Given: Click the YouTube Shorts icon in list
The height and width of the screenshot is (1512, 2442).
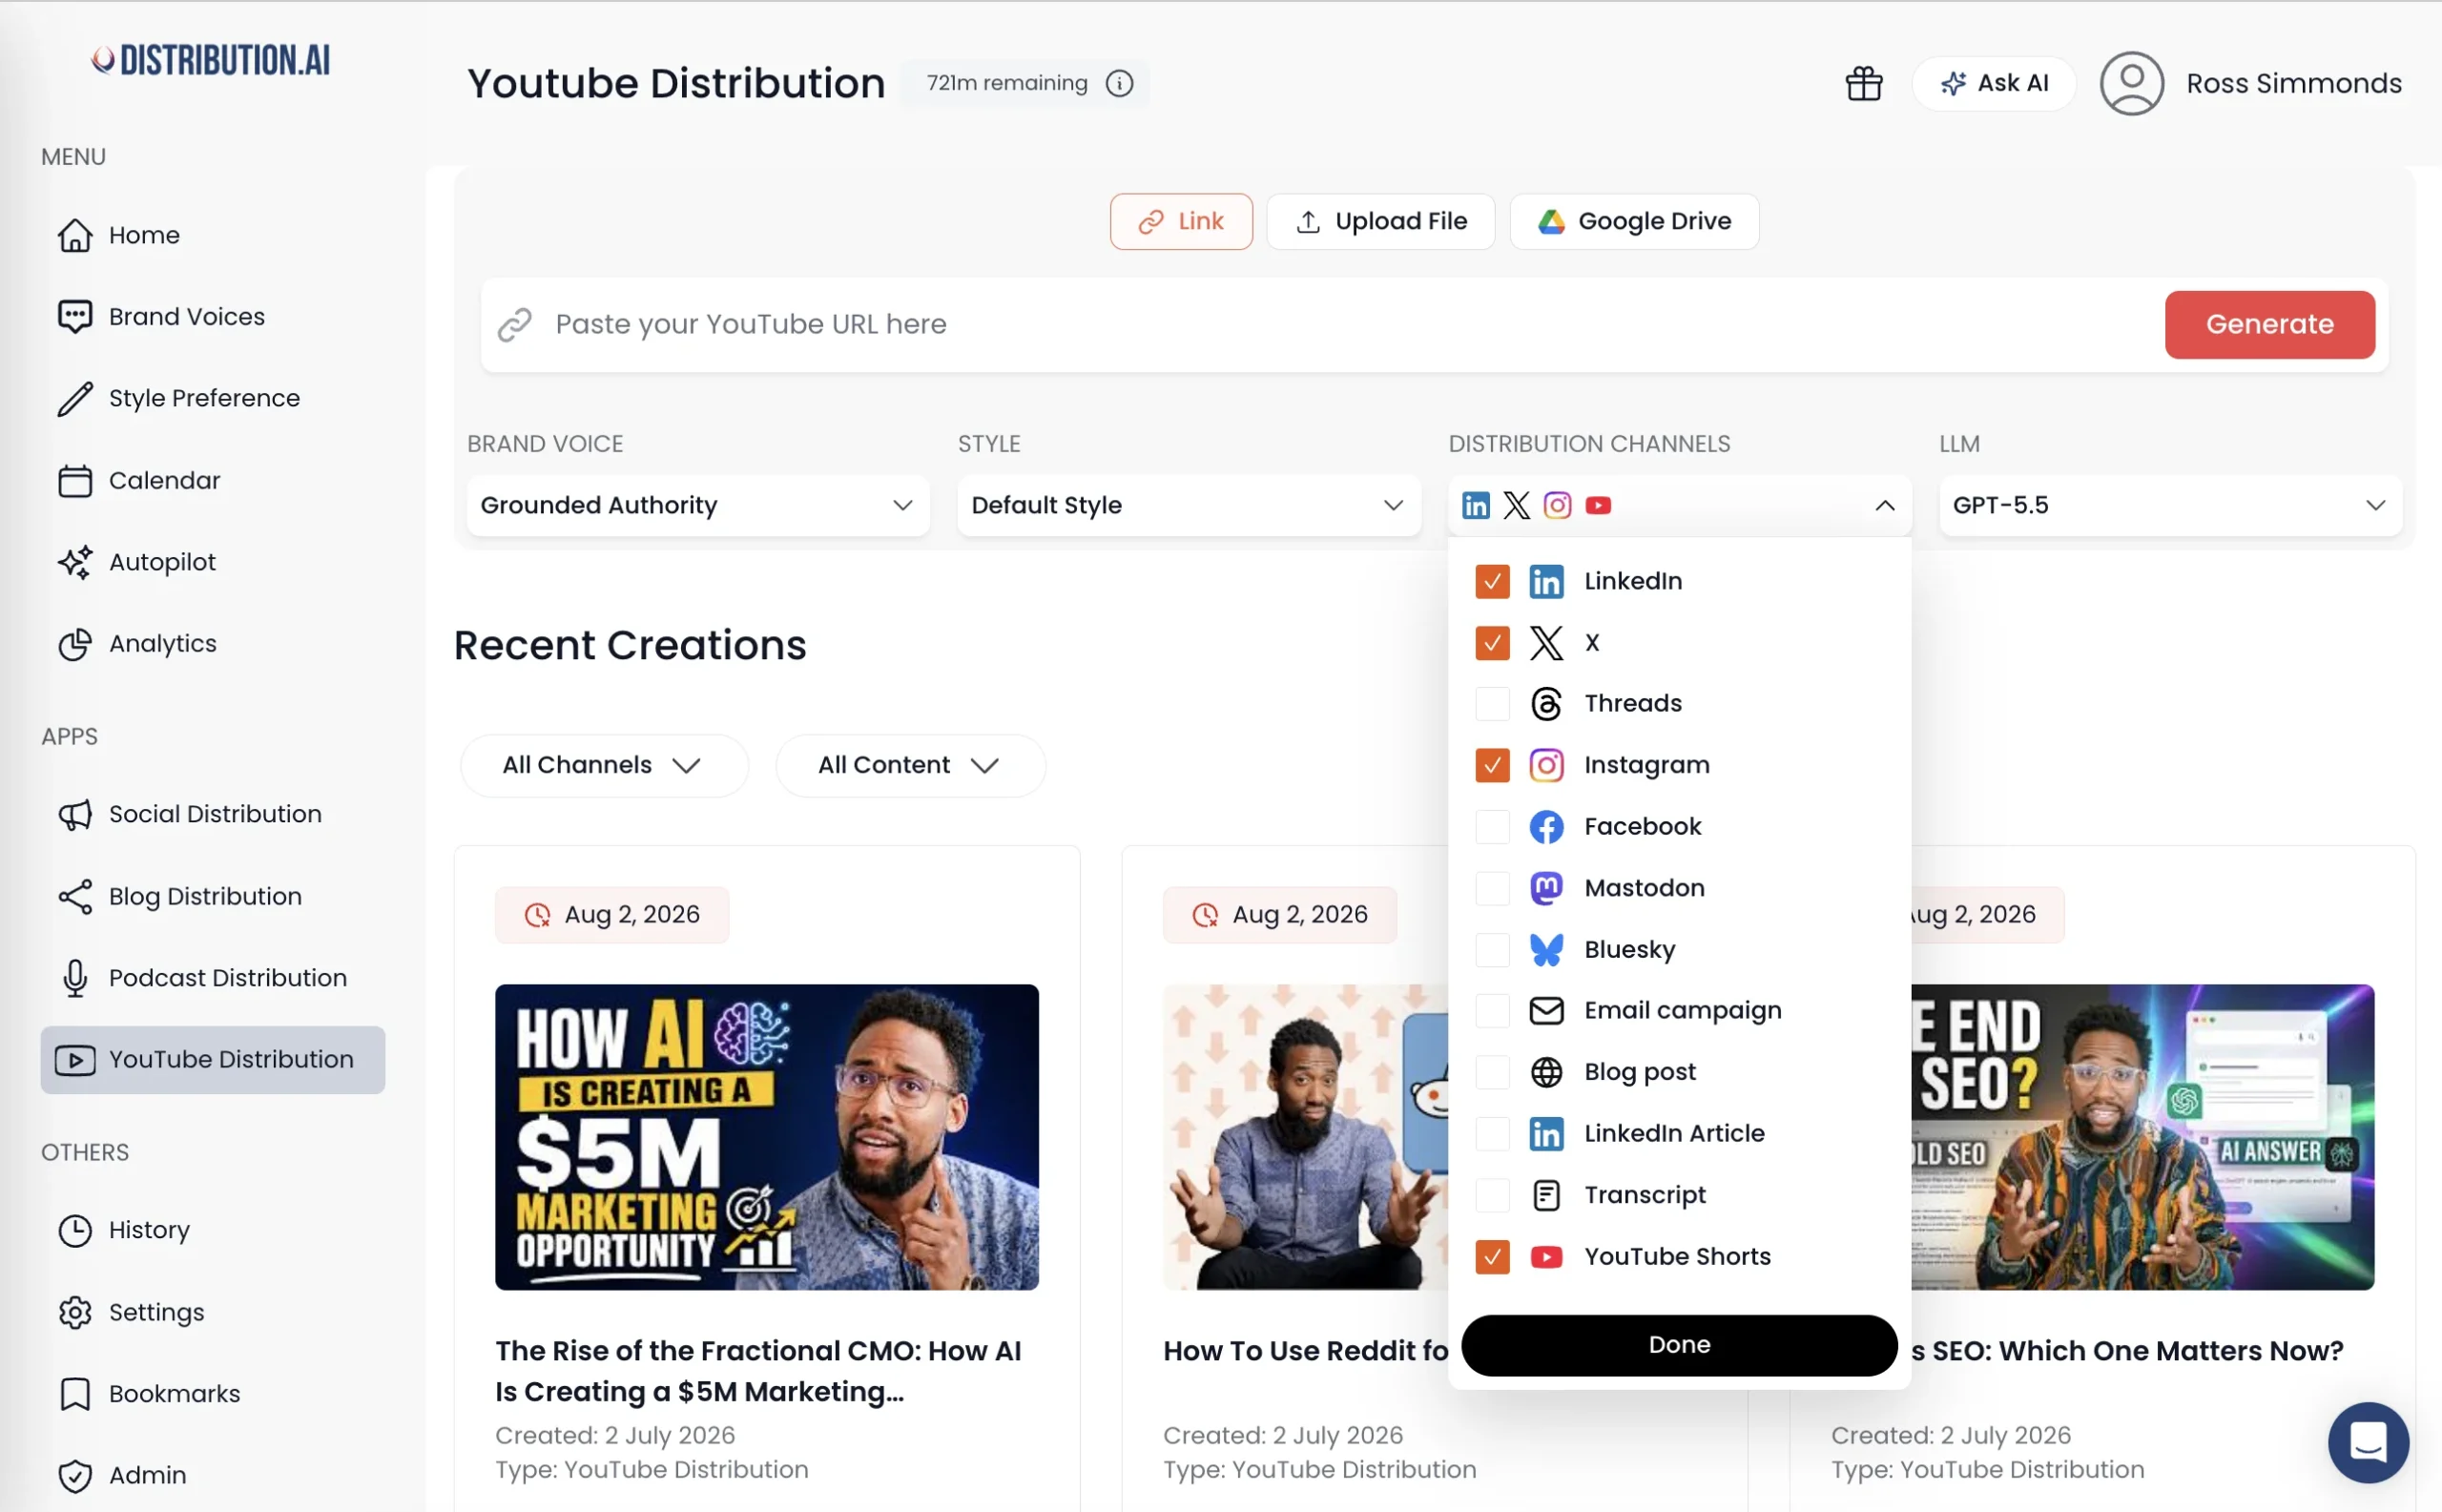Looking at the screenshot, I should click(x=1546, y=1257).
